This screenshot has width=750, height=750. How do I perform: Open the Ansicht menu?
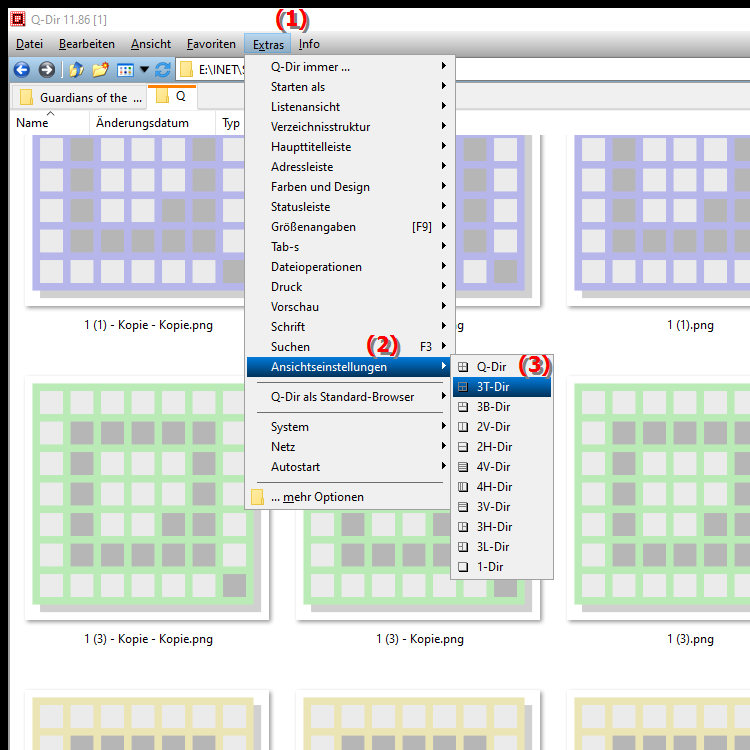coord(151,44)
